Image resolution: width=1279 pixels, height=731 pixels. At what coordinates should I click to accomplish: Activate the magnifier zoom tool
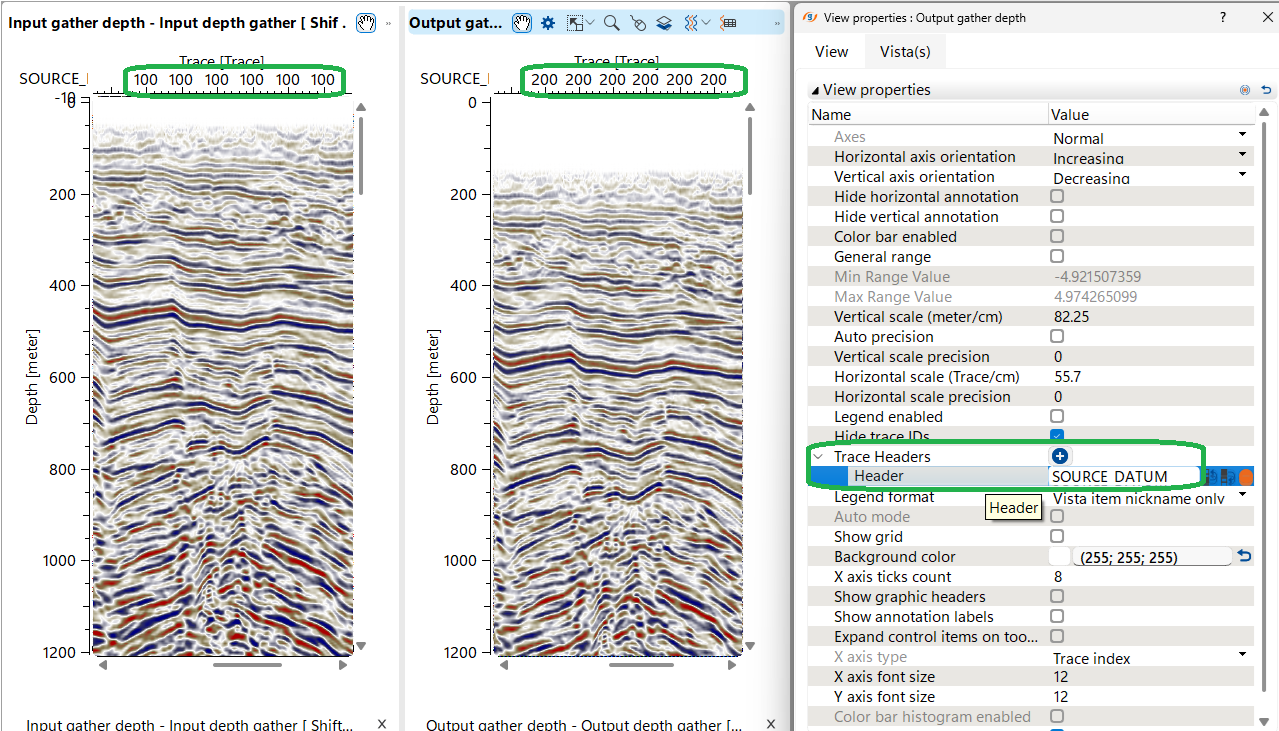tap(610, 22)
